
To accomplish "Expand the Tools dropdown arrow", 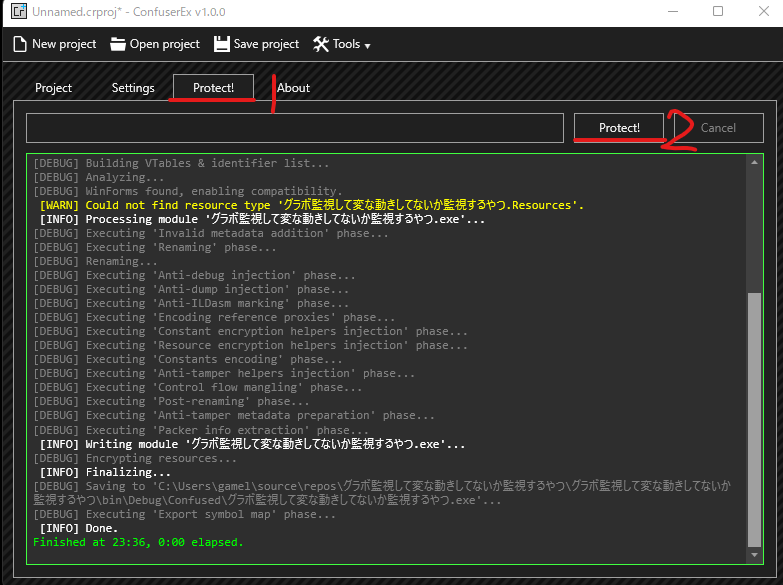I will pyautogui.click(x=368, y=46).
